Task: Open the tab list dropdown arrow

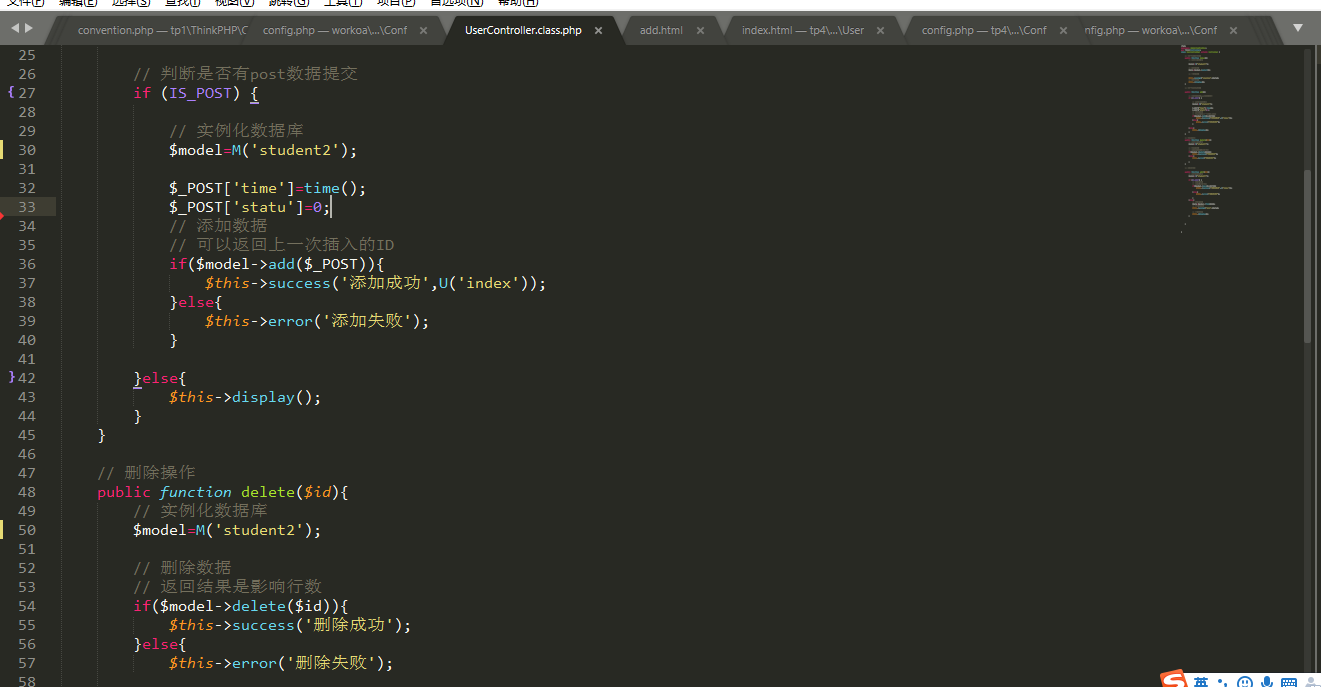Action: coord(1298,29)
